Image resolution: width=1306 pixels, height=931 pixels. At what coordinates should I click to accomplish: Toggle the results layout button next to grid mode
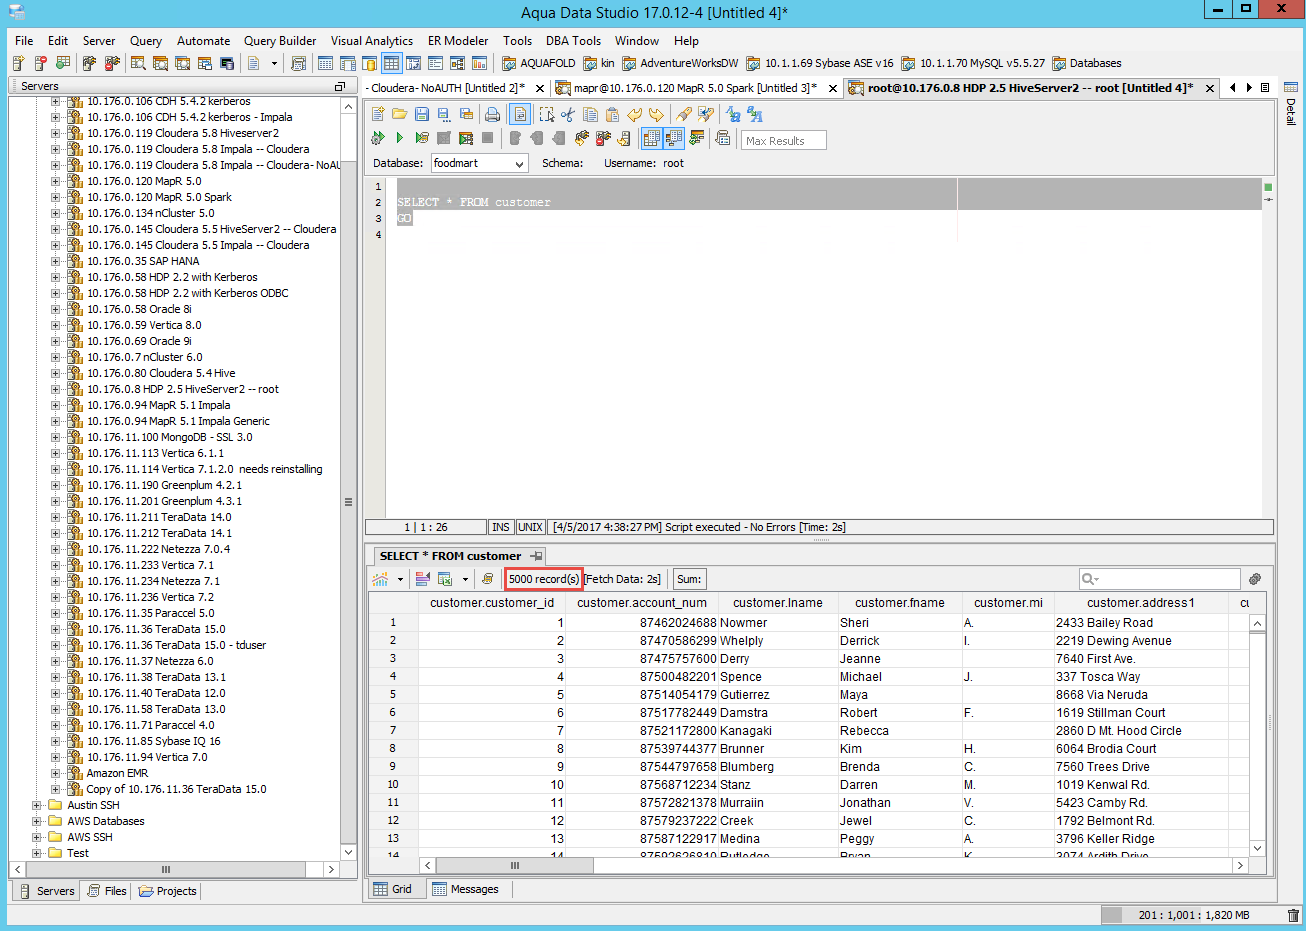[673, 138]
